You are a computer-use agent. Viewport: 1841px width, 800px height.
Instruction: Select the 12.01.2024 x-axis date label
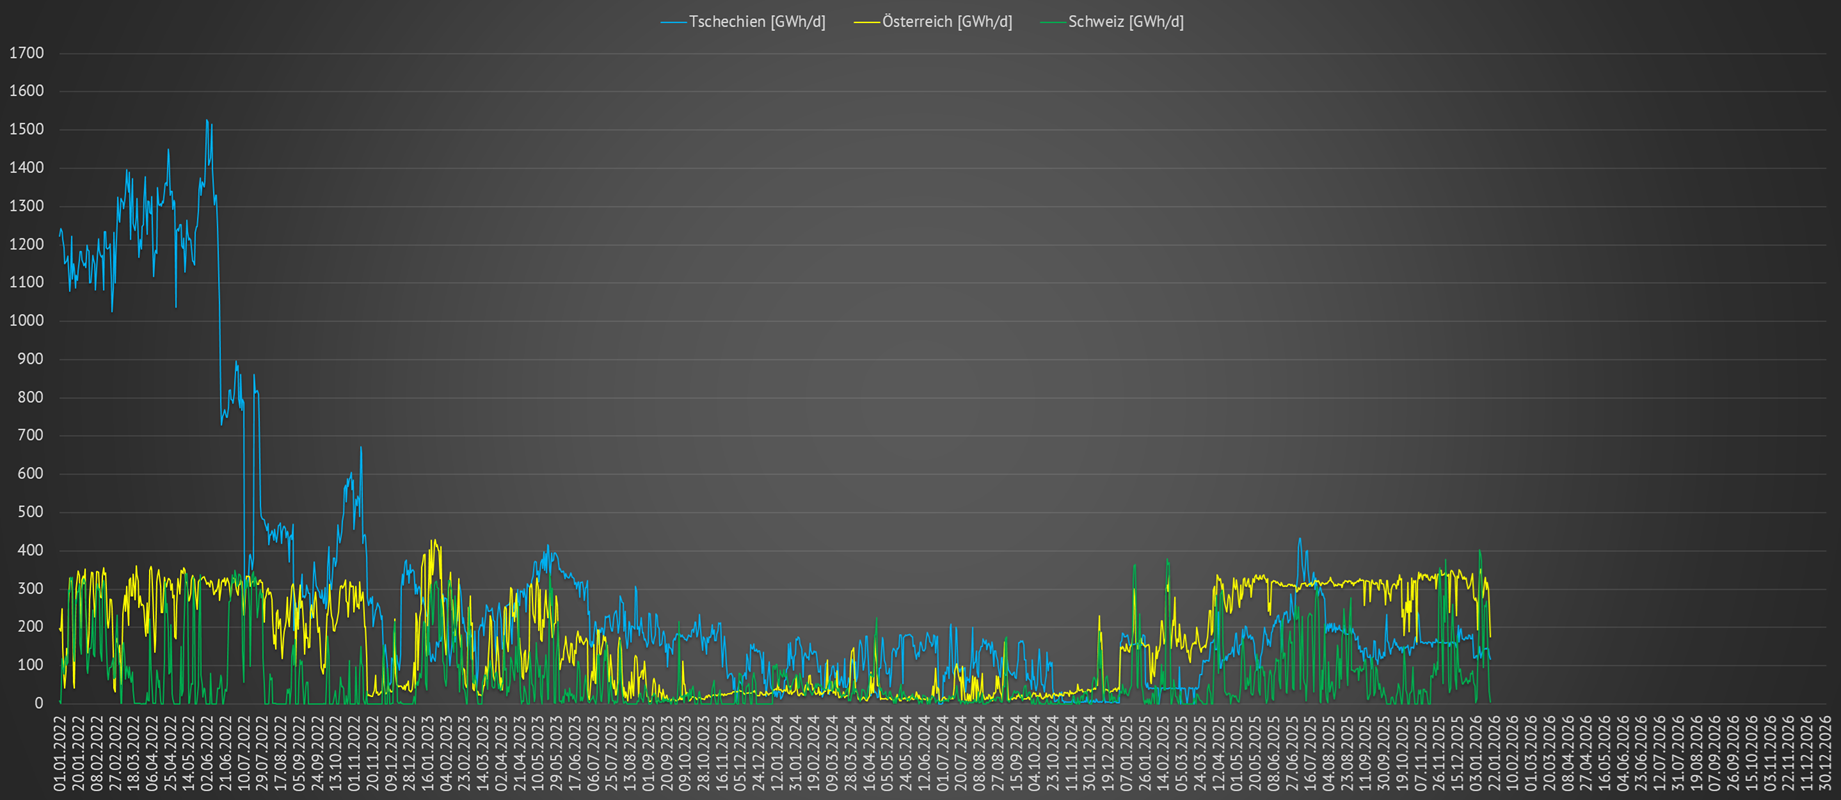pos(777,752)
